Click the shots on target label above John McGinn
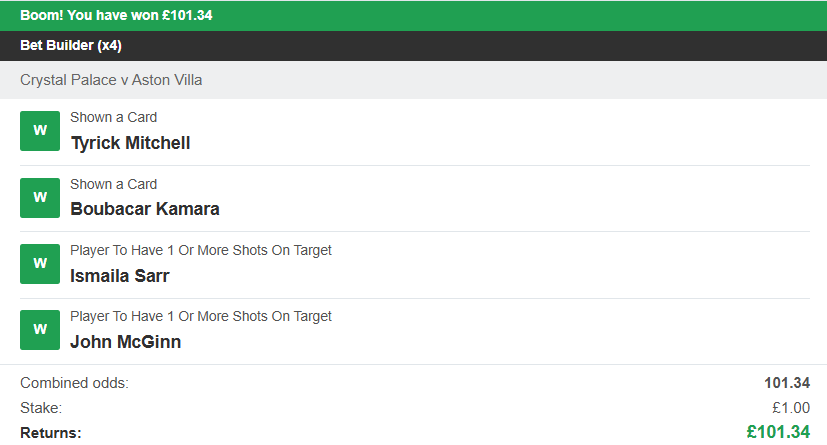827x445 pixels. click(200, 316)
